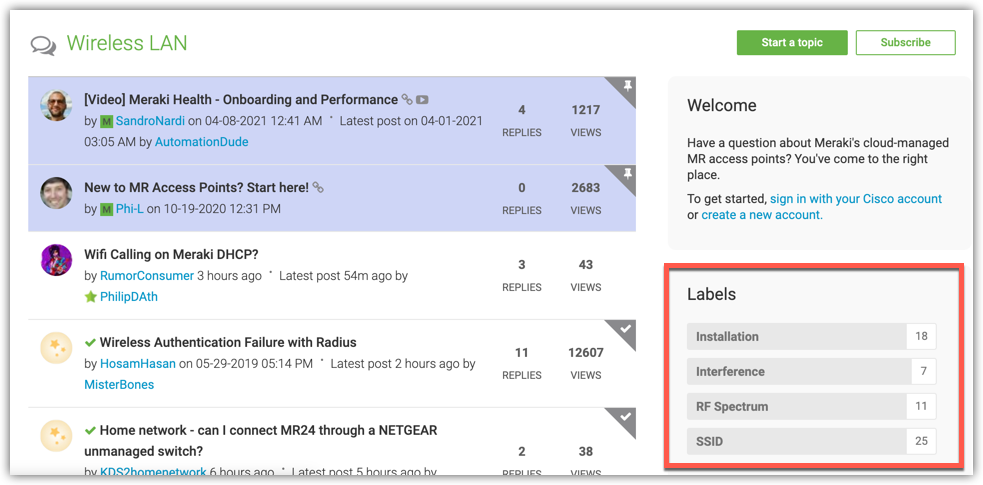Click the 18 count next to Installation

click(x=921, y=336)
